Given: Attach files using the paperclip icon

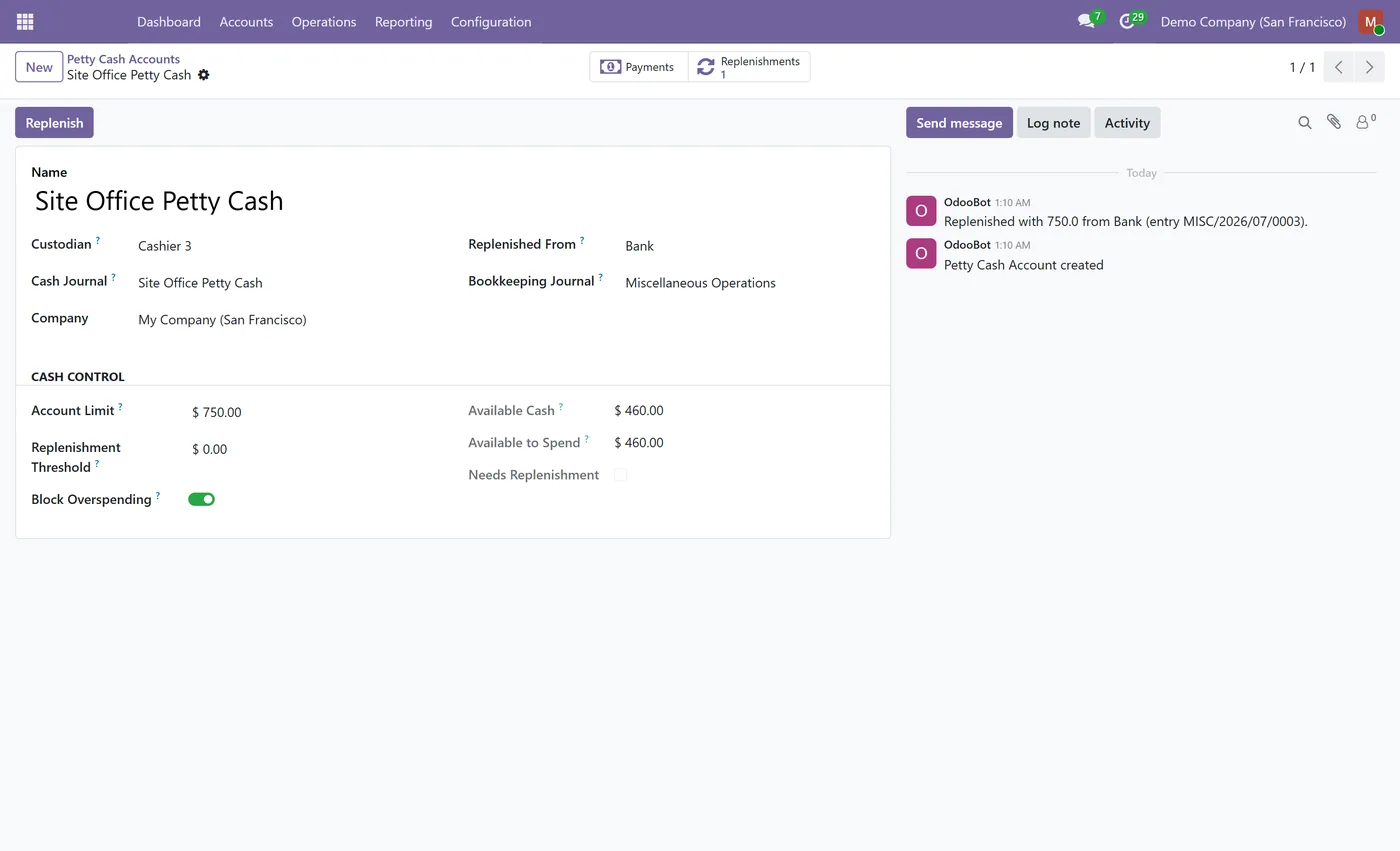Looking at the screenshot, I should (x=1334, y=122).
